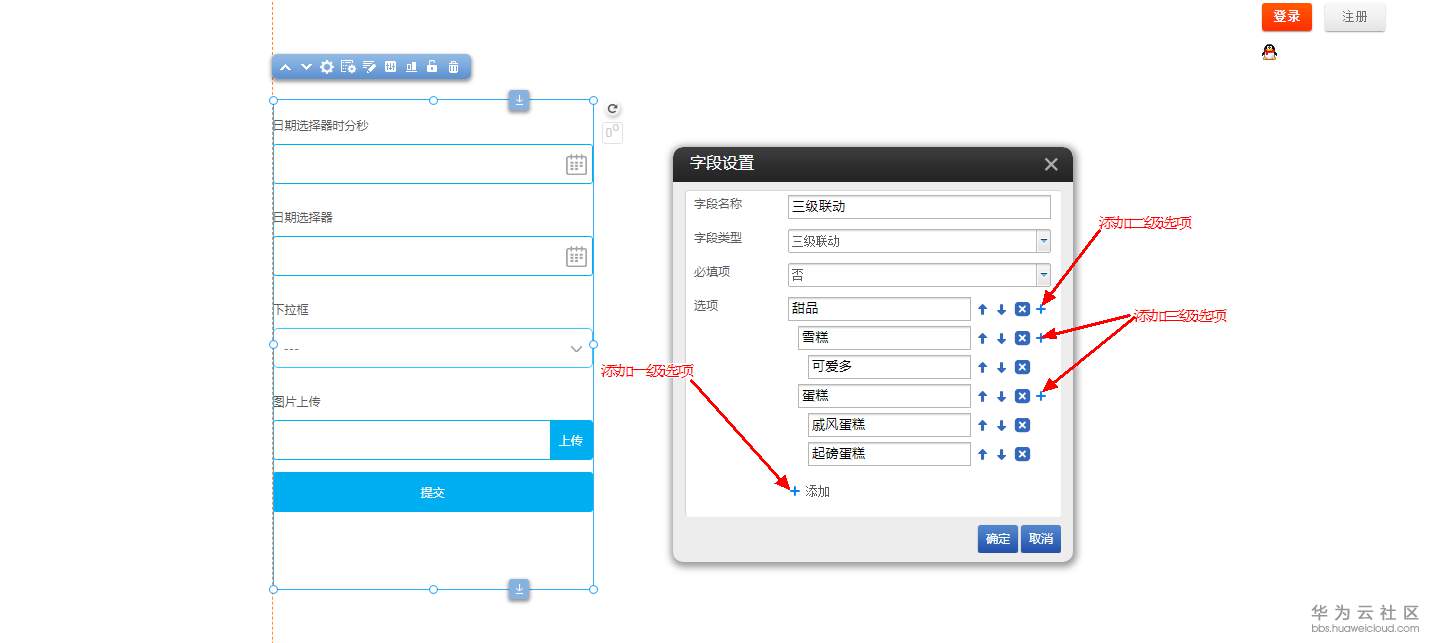
Task: Click the image upload text field
Action: 412,440
